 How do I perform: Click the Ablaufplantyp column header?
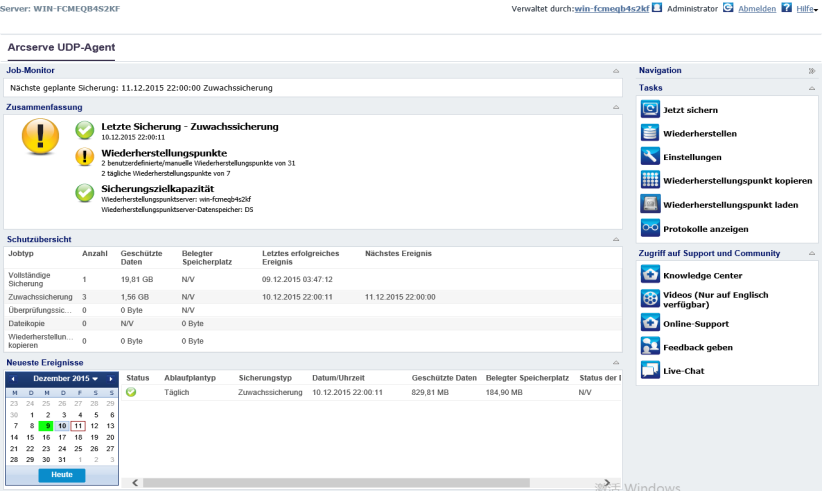coord(190,378)
